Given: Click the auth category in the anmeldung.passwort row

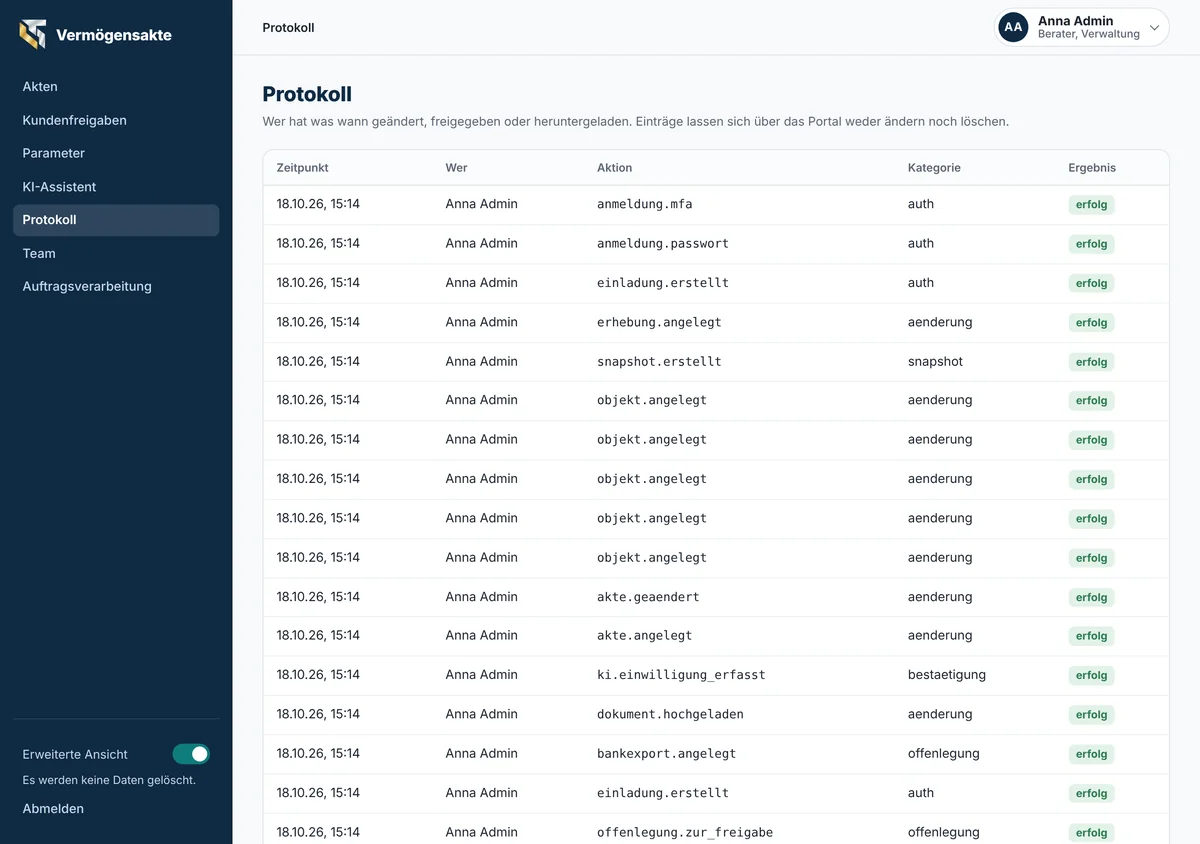Looking at the screenshot, I should point(921,243).
